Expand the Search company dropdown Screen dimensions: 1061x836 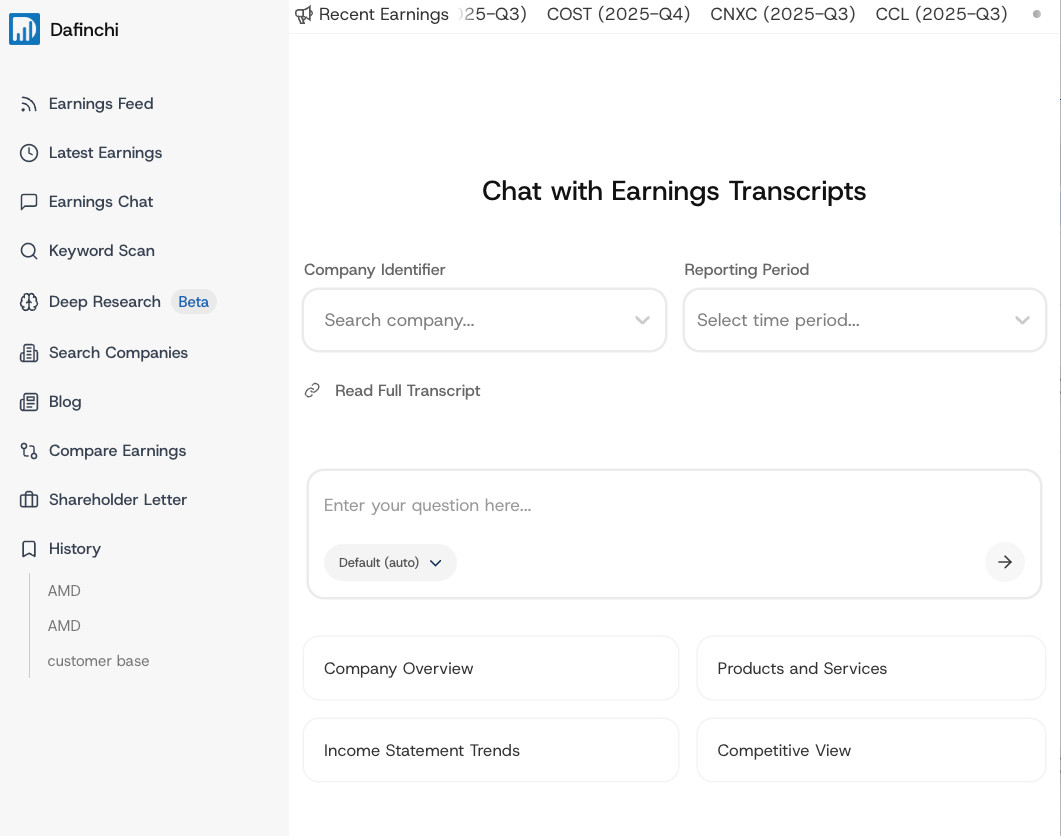pos(642,320)
